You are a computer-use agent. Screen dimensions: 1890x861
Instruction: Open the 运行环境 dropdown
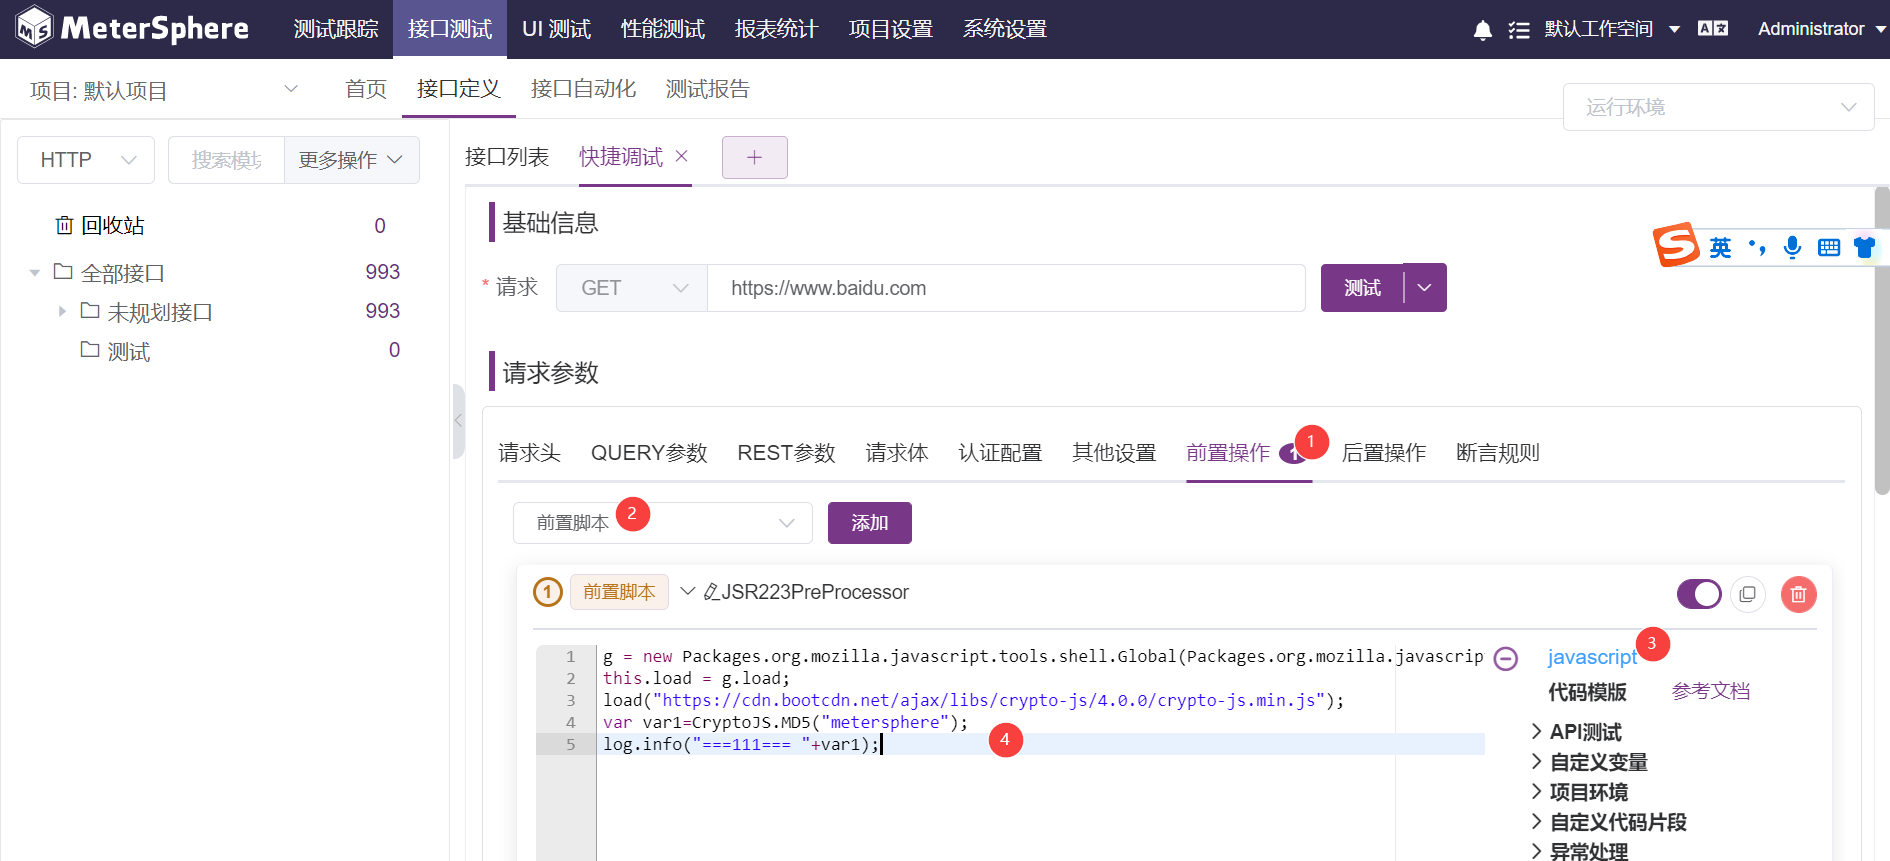pos(1718,107)
